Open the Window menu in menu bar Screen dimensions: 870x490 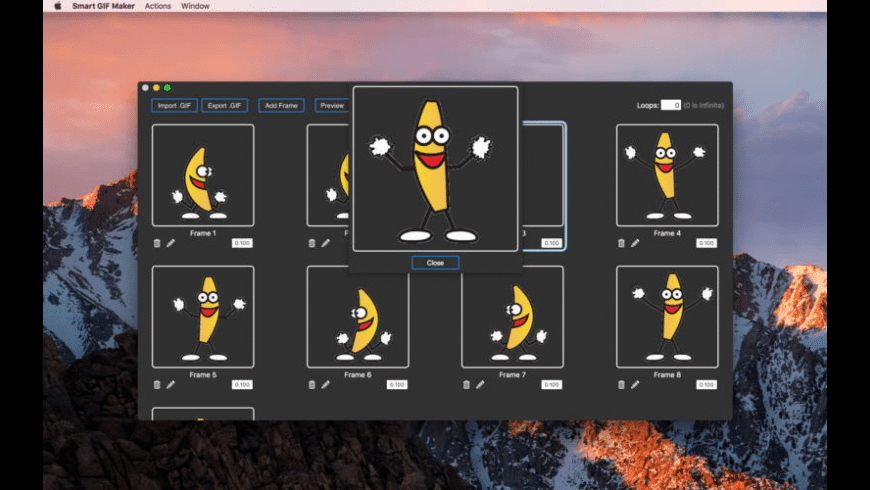196,6
